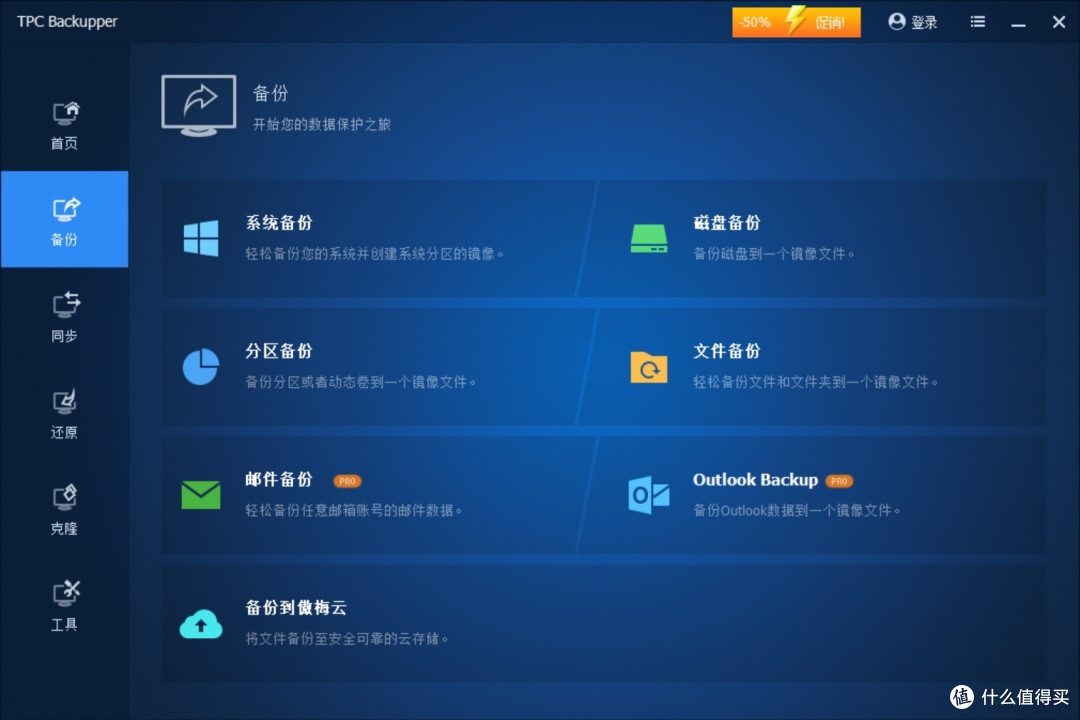Select 分区备份 title text

click(279, 351)
